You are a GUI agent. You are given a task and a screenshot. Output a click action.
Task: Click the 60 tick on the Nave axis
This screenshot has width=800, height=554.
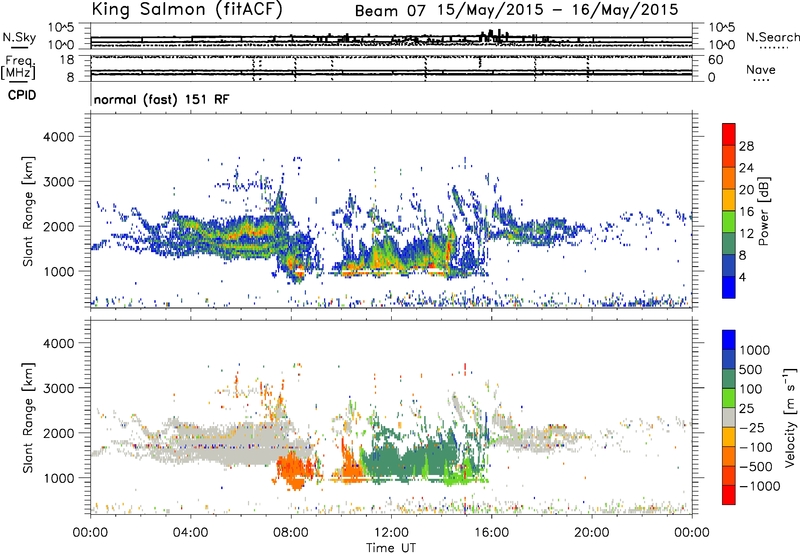[x=714, y=60]
